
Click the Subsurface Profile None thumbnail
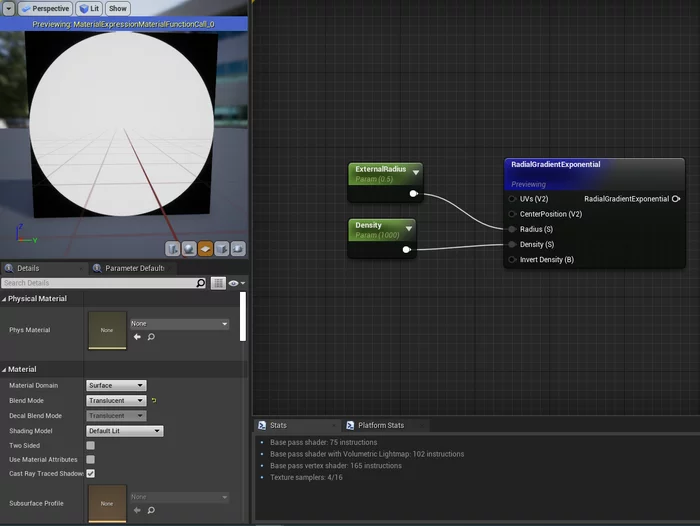(107, 503)
